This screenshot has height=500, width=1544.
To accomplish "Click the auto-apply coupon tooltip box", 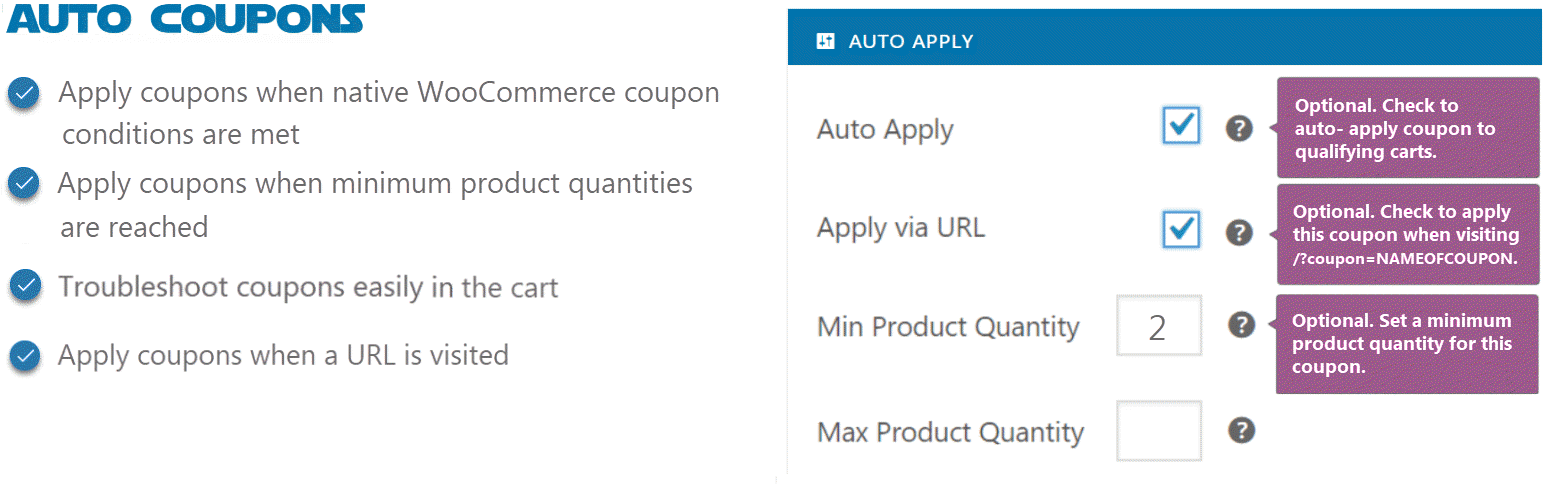I will click(1407, 128).
